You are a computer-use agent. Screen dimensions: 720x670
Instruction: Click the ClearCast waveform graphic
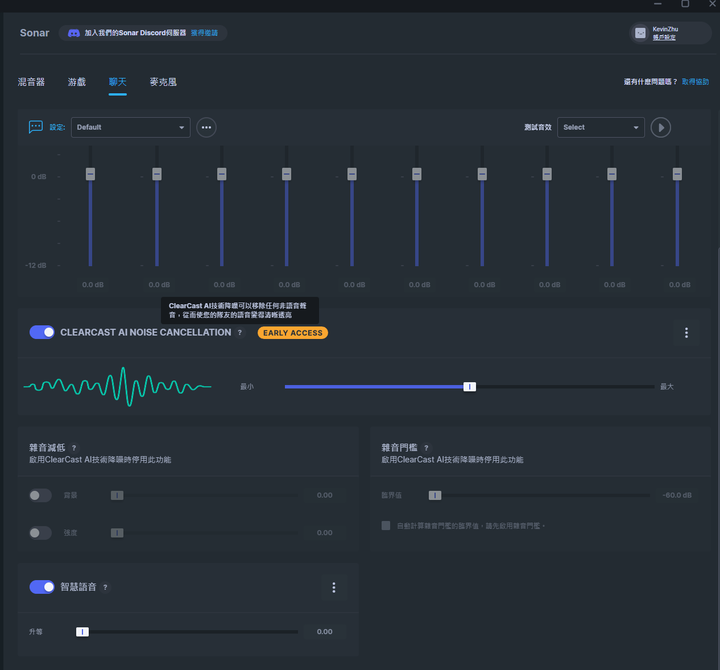(x=118, y=387)
